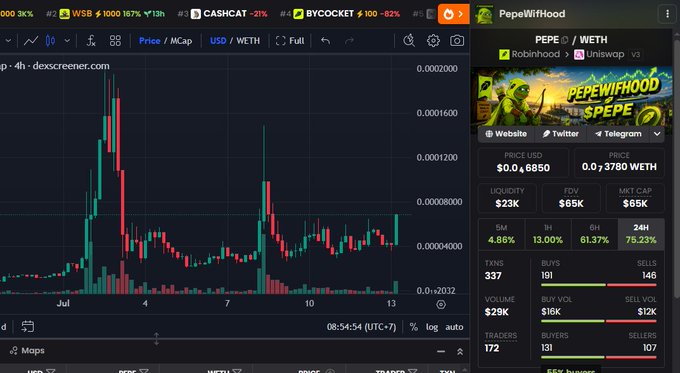The image size is (680, 373).
Task: Click the PepeWifHood frog avatar icon
Action: pos(484,14)
